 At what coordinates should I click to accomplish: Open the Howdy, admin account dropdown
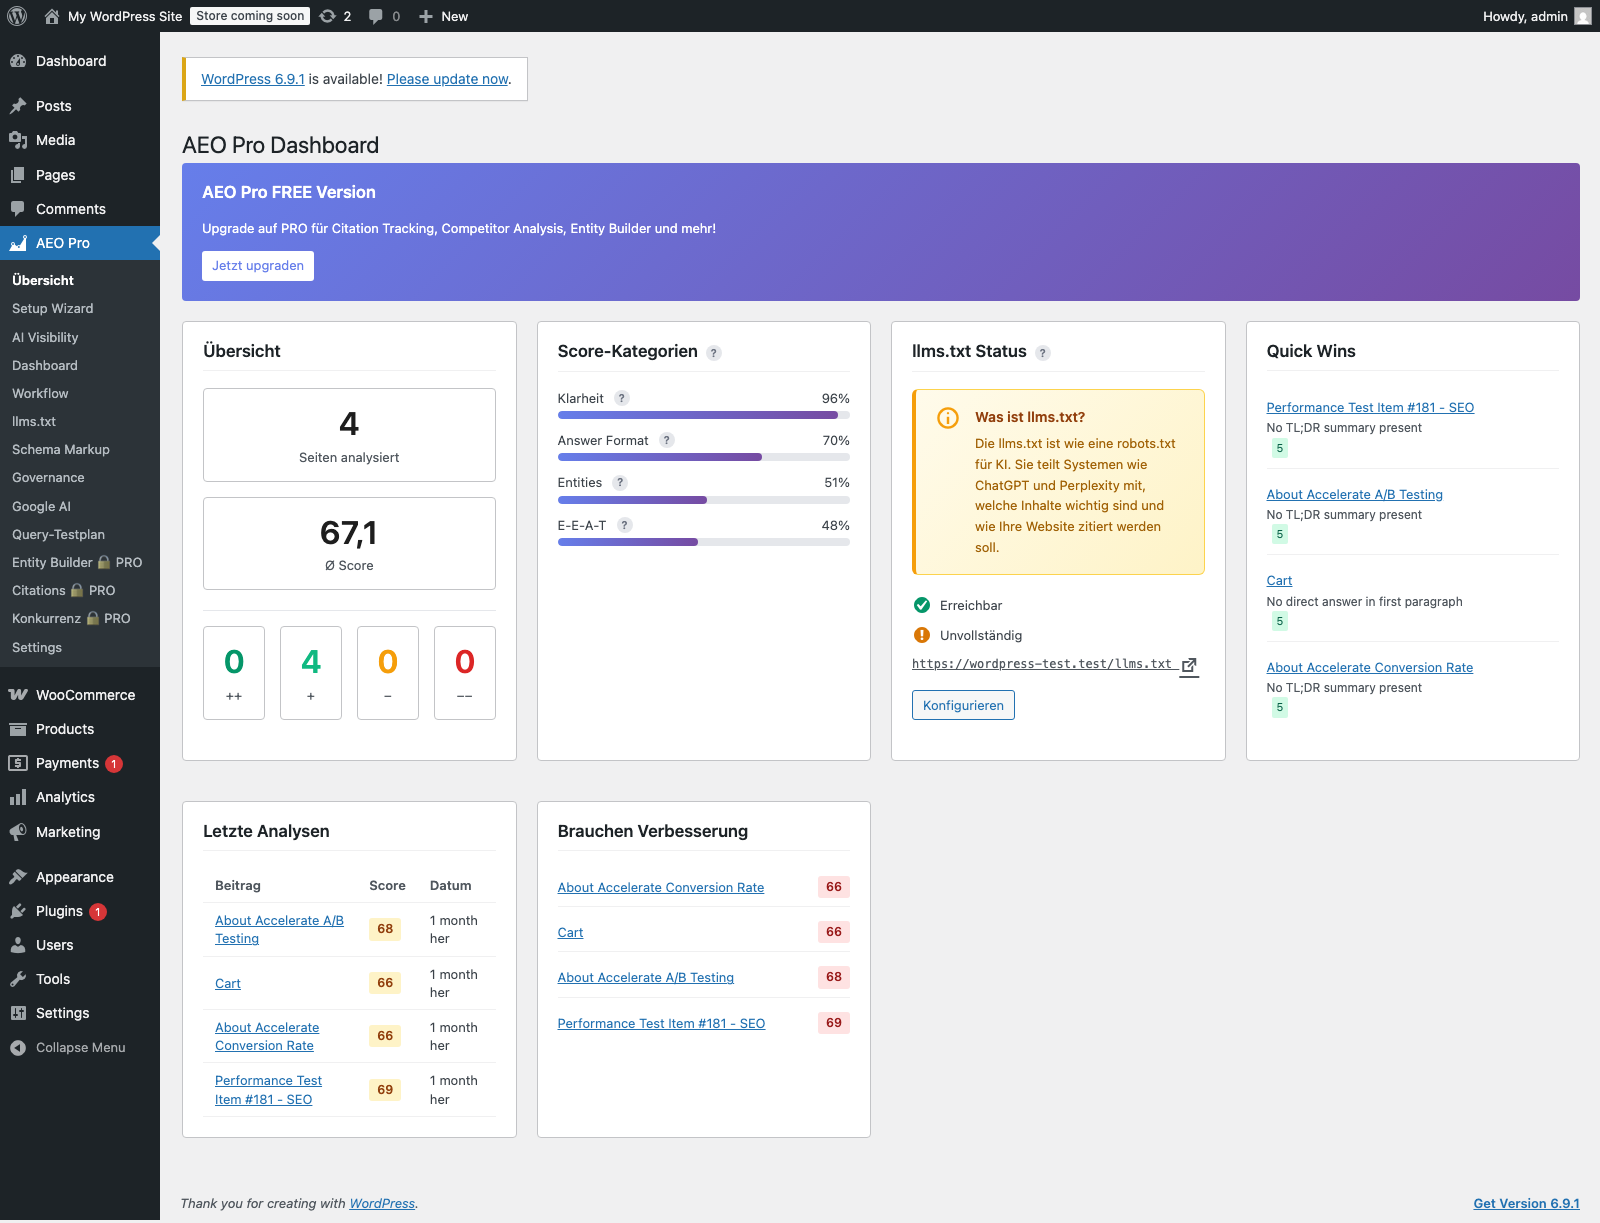[x=1524, y=16]
